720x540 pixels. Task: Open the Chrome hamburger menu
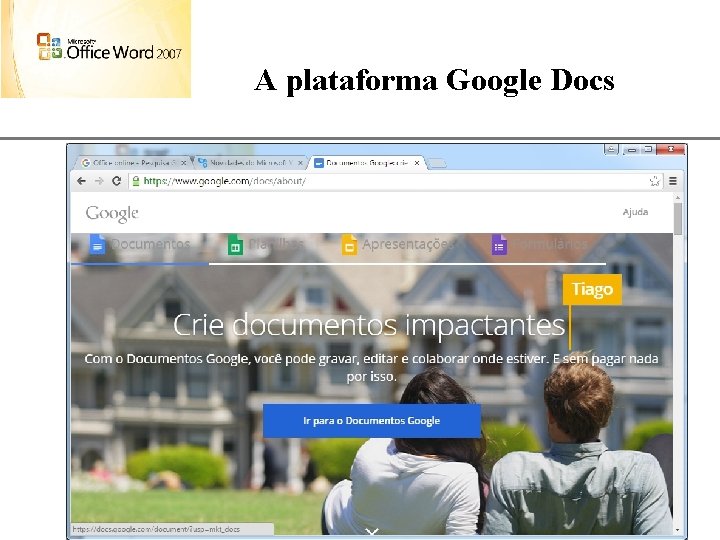point(673,181)
